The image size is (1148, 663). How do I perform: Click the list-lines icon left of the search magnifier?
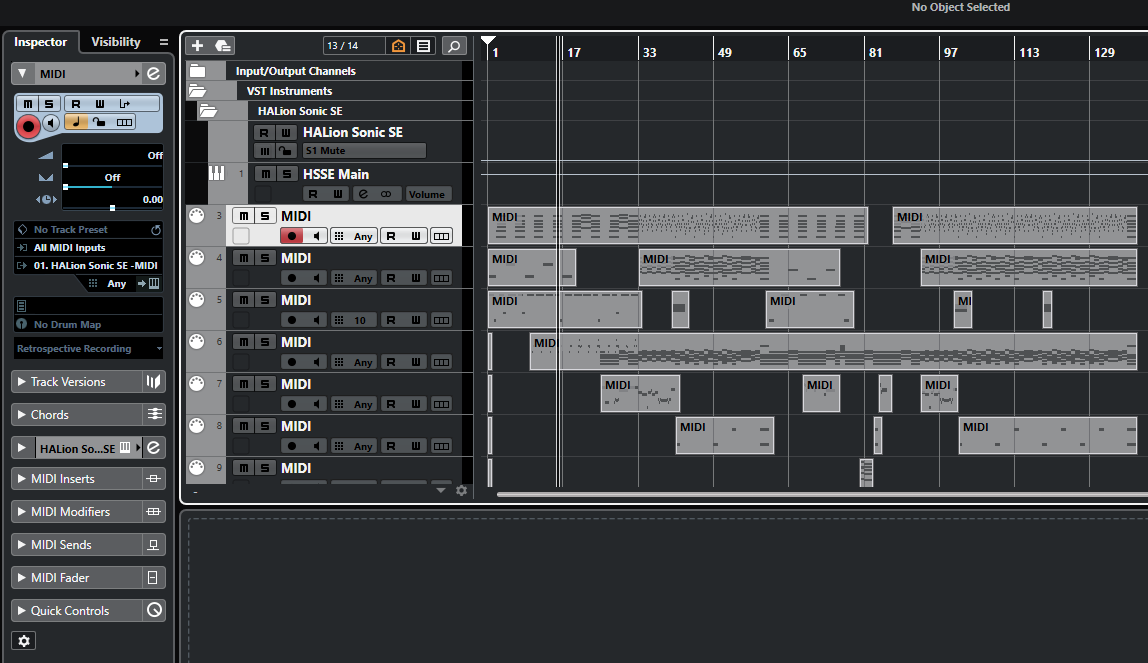[x=423, y=46]
